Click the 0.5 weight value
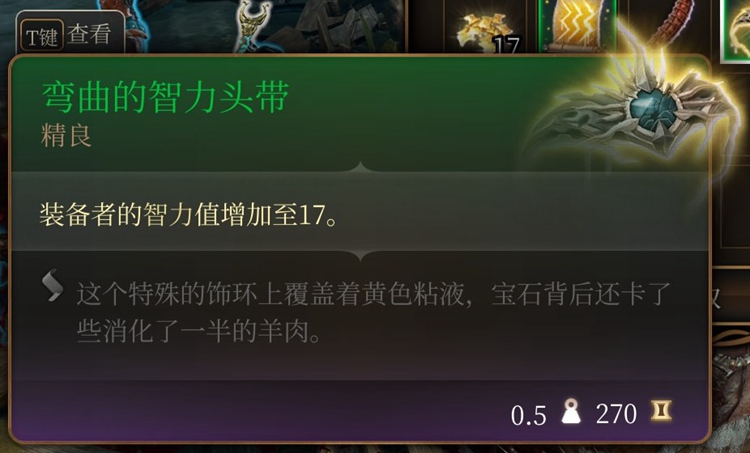 point(529,415)
